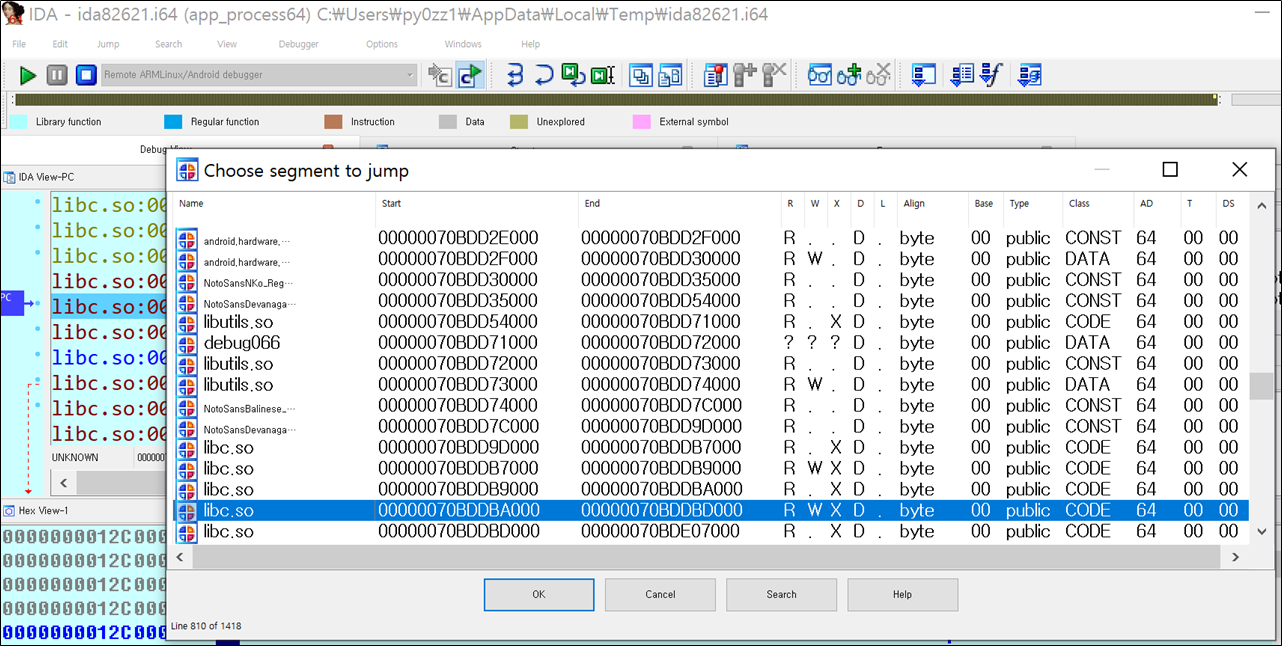
Task: Click Cancel in Choose segment dialog
Action: (660, 594)
